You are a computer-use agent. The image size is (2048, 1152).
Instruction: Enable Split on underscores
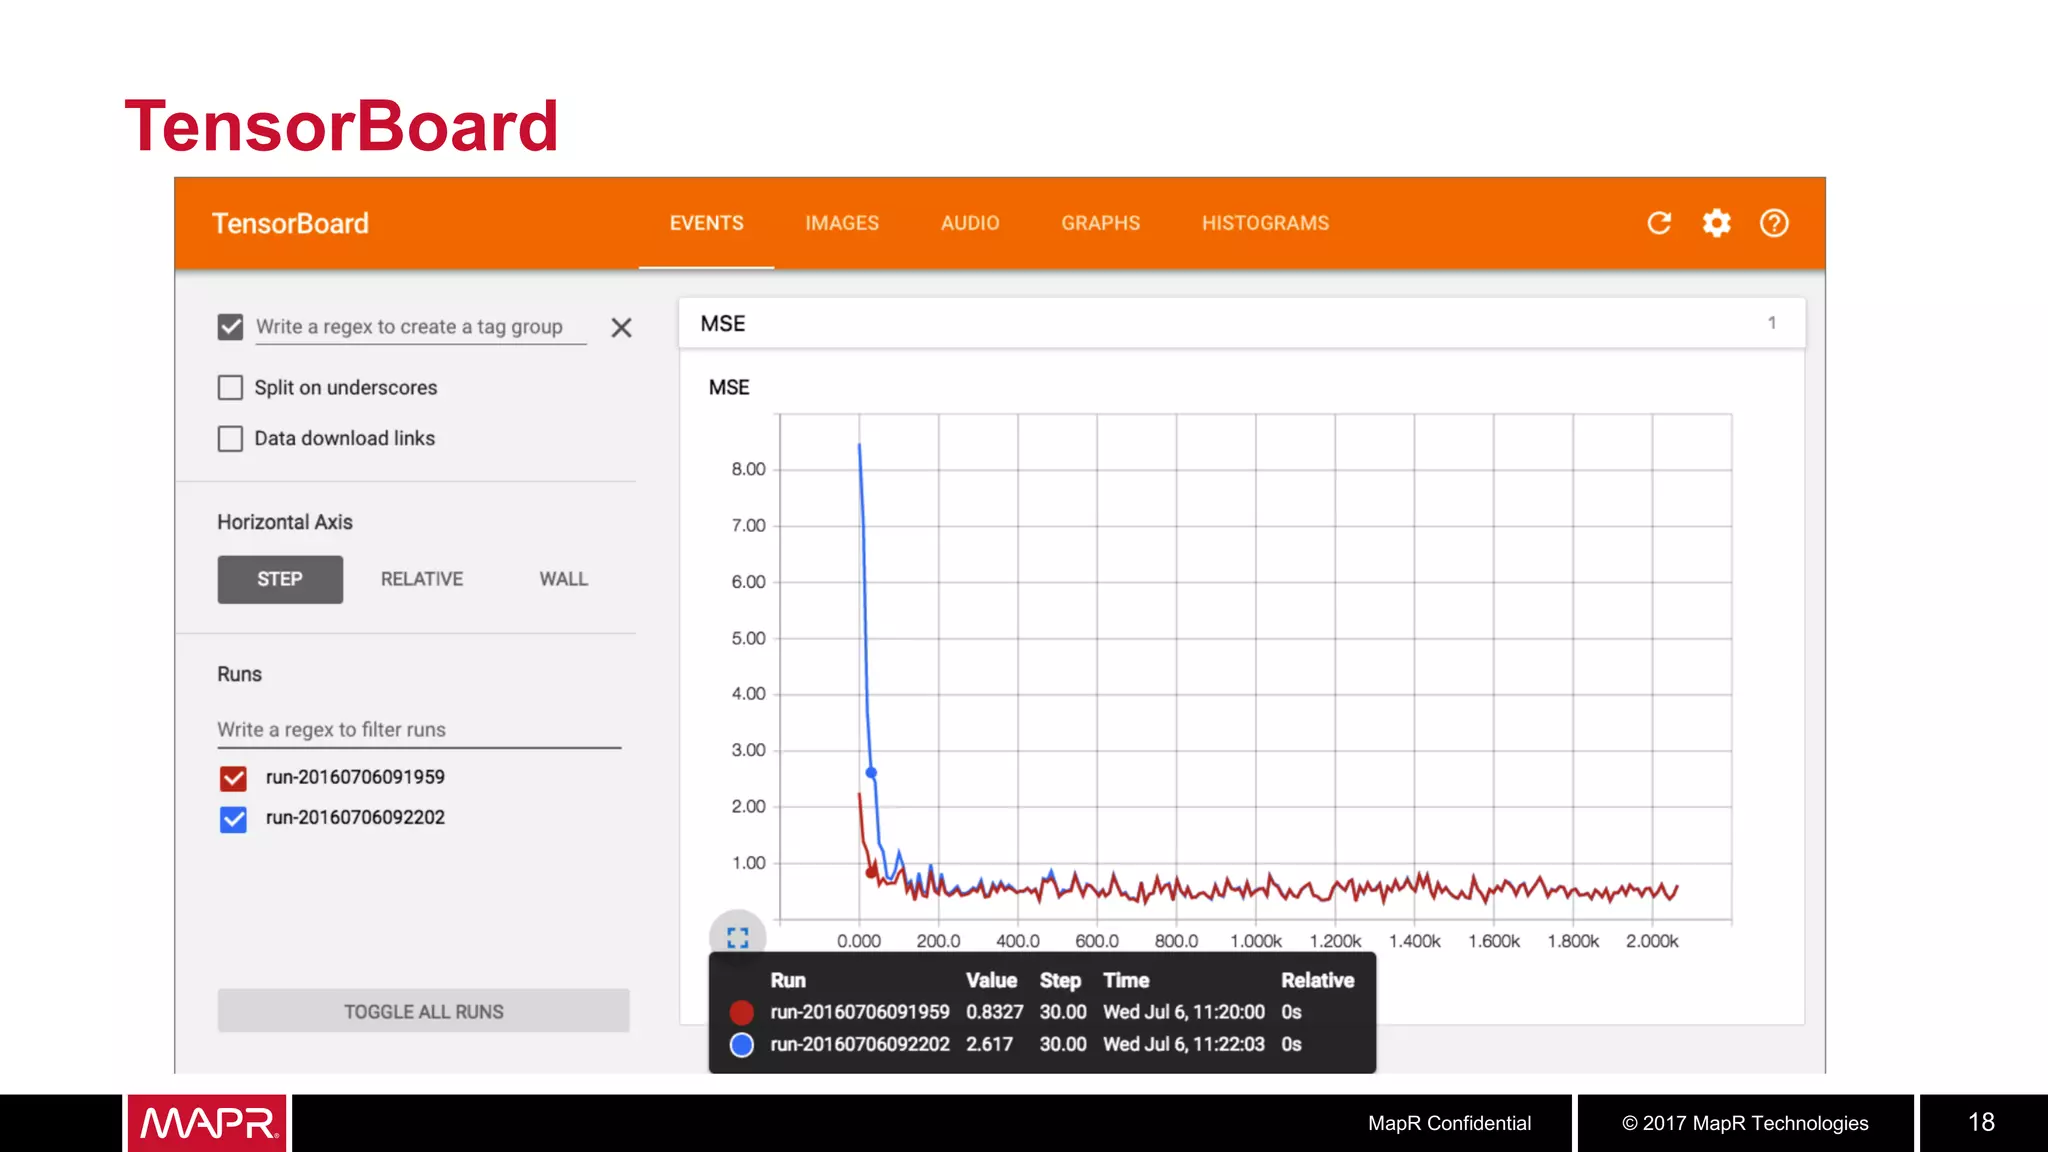click(x=230, y=388)
